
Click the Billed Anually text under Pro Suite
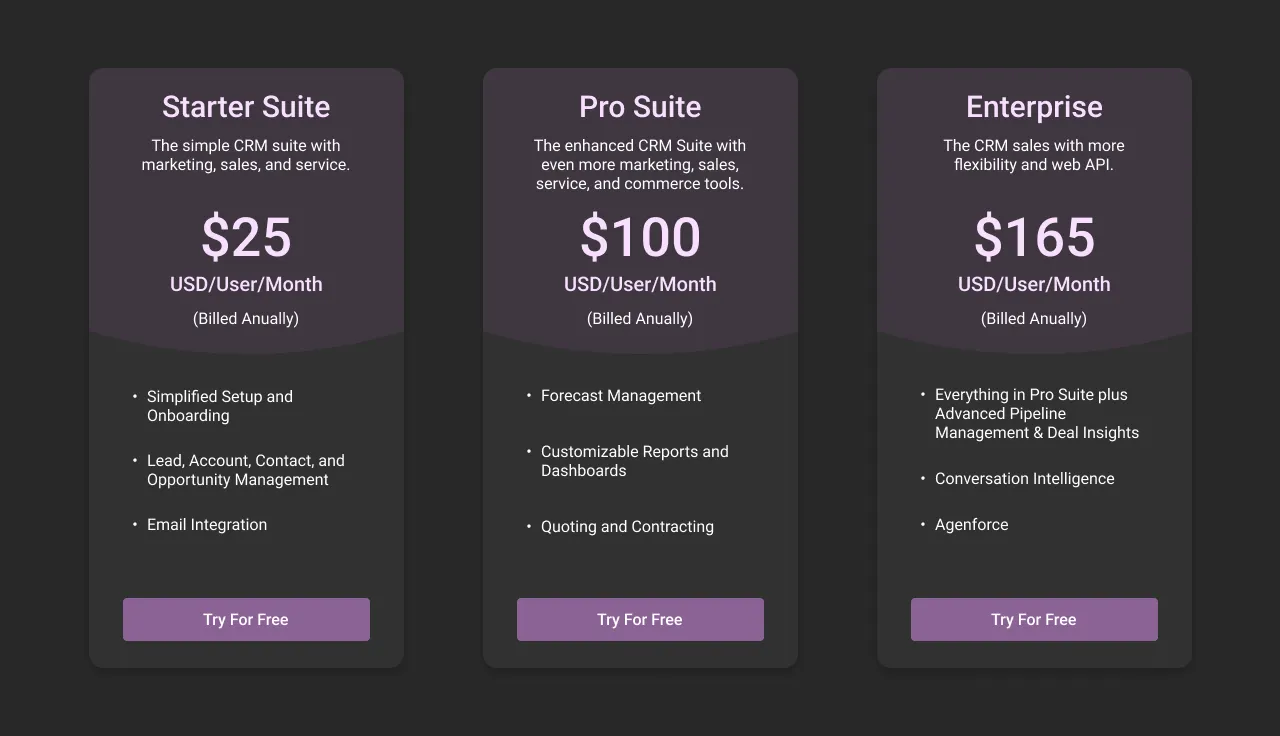(x=640, y=318)
